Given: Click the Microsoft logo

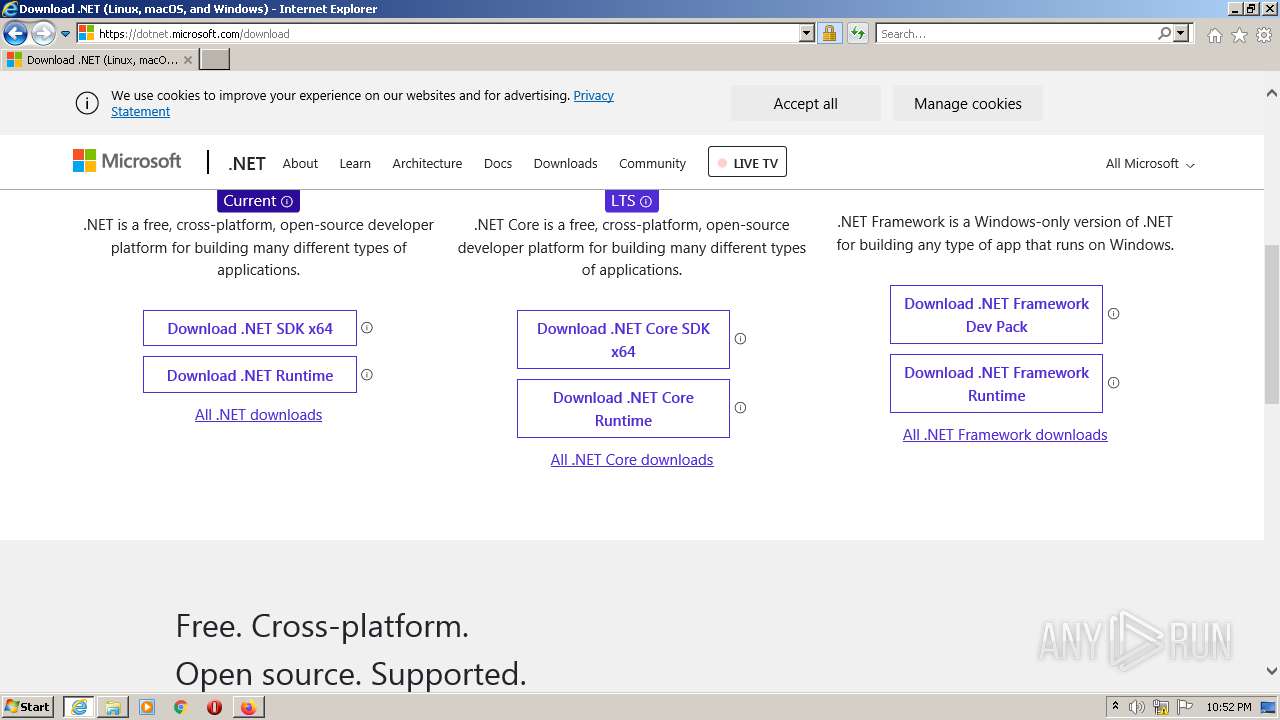Looking at the screenshot, I should click(127, 161).
